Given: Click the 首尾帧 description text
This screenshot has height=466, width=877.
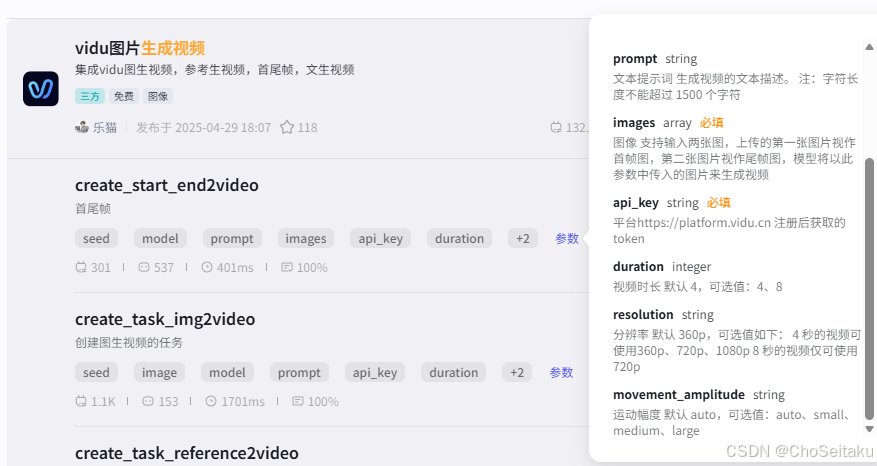Looking at the screenshot, I should pyautogui.click(x=93, y=209).
